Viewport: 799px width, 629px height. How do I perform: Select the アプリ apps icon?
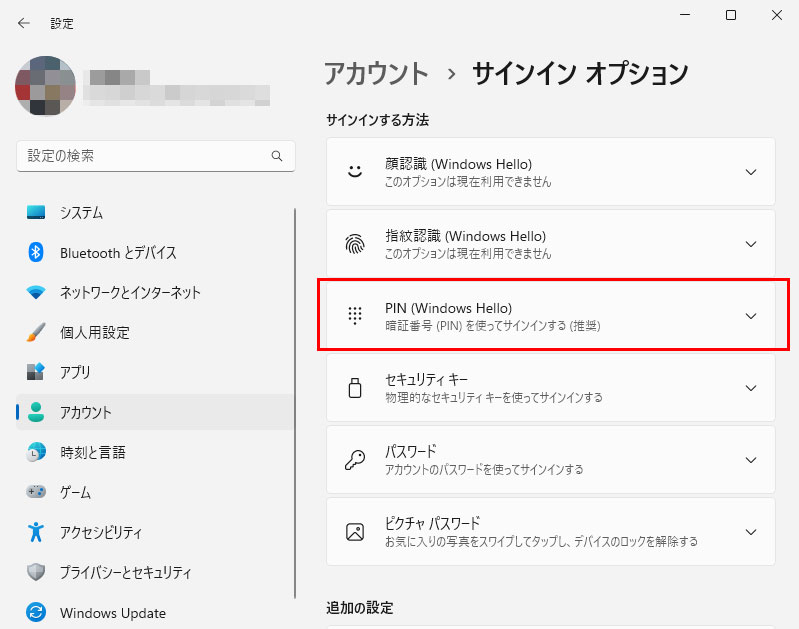pyautogui.click(x=36, y=372)
